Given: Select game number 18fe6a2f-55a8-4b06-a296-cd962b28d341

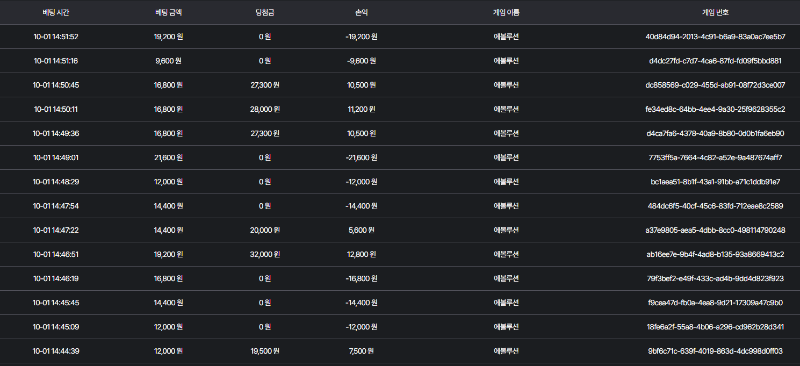Looking at the screenshot, I should coord(715,327).
